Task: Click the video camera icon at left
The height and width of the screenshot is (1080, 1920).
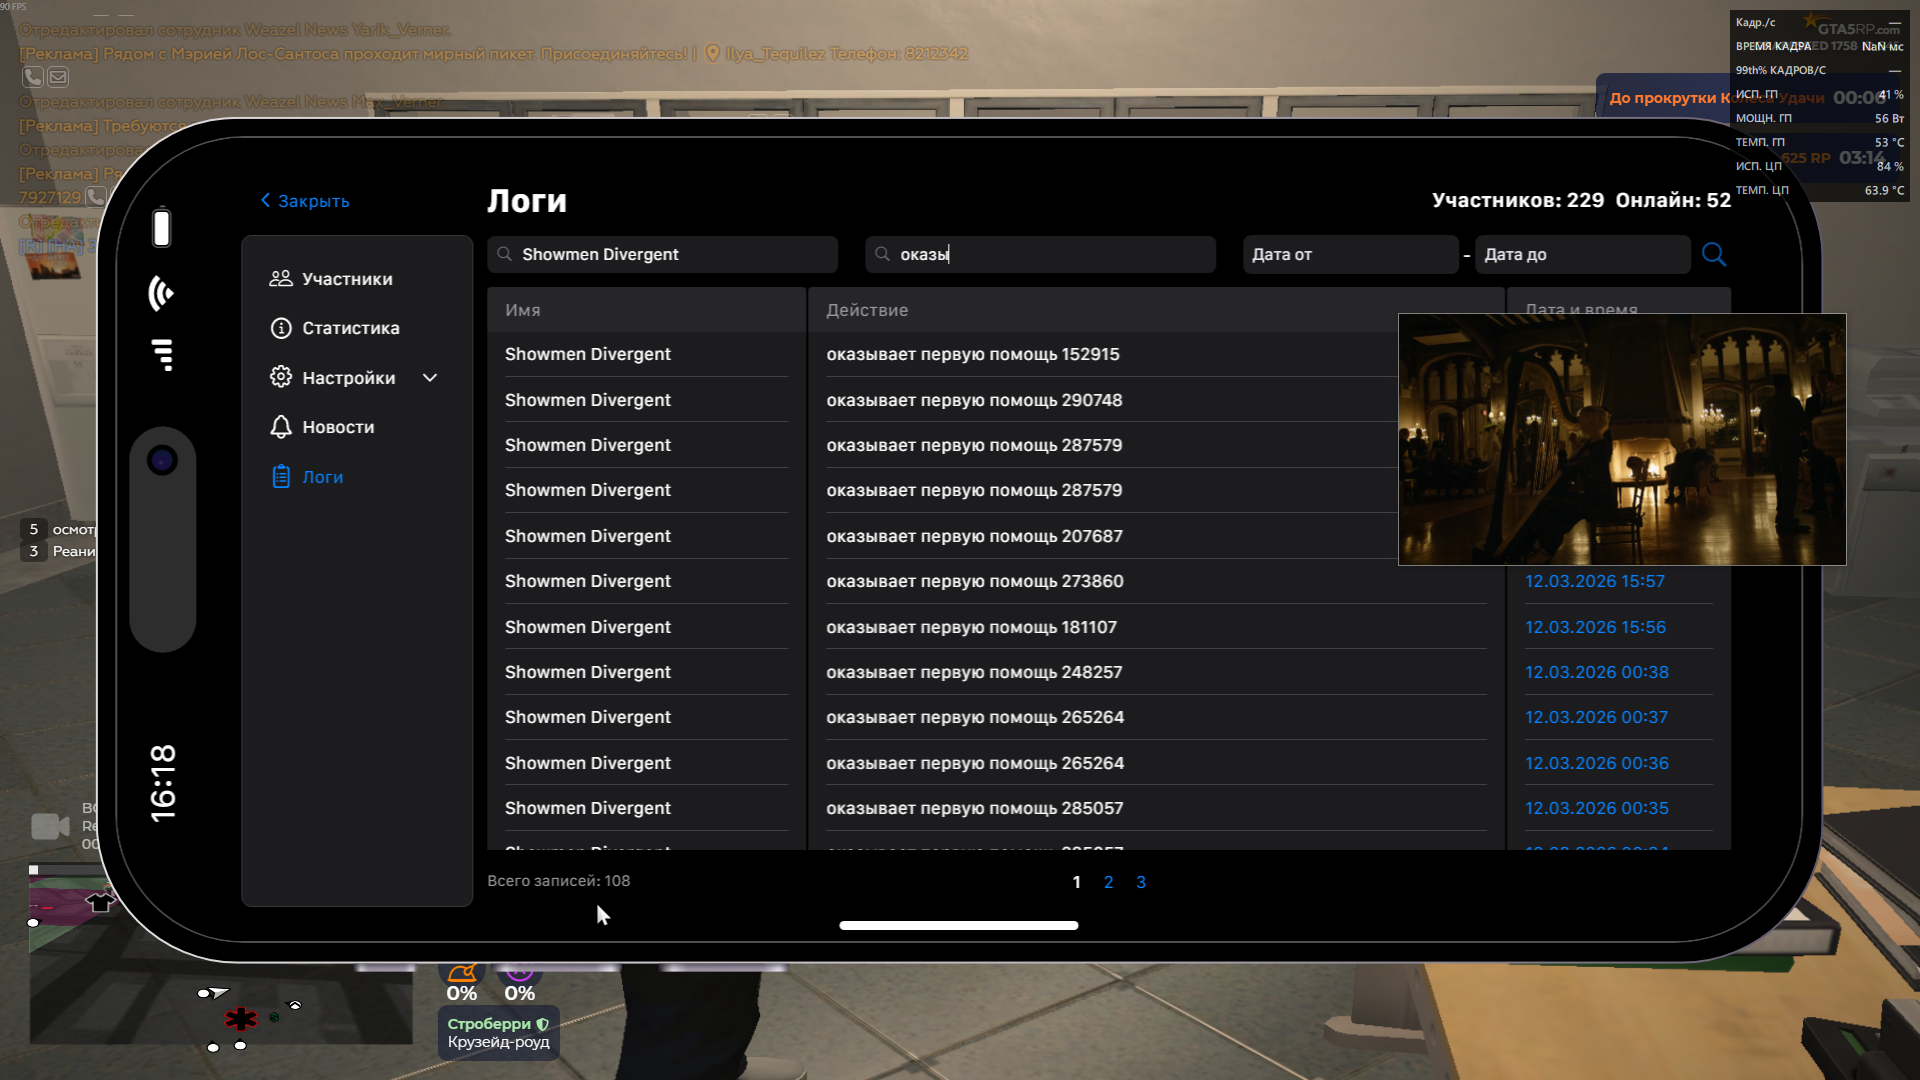Action: point(50,826)
